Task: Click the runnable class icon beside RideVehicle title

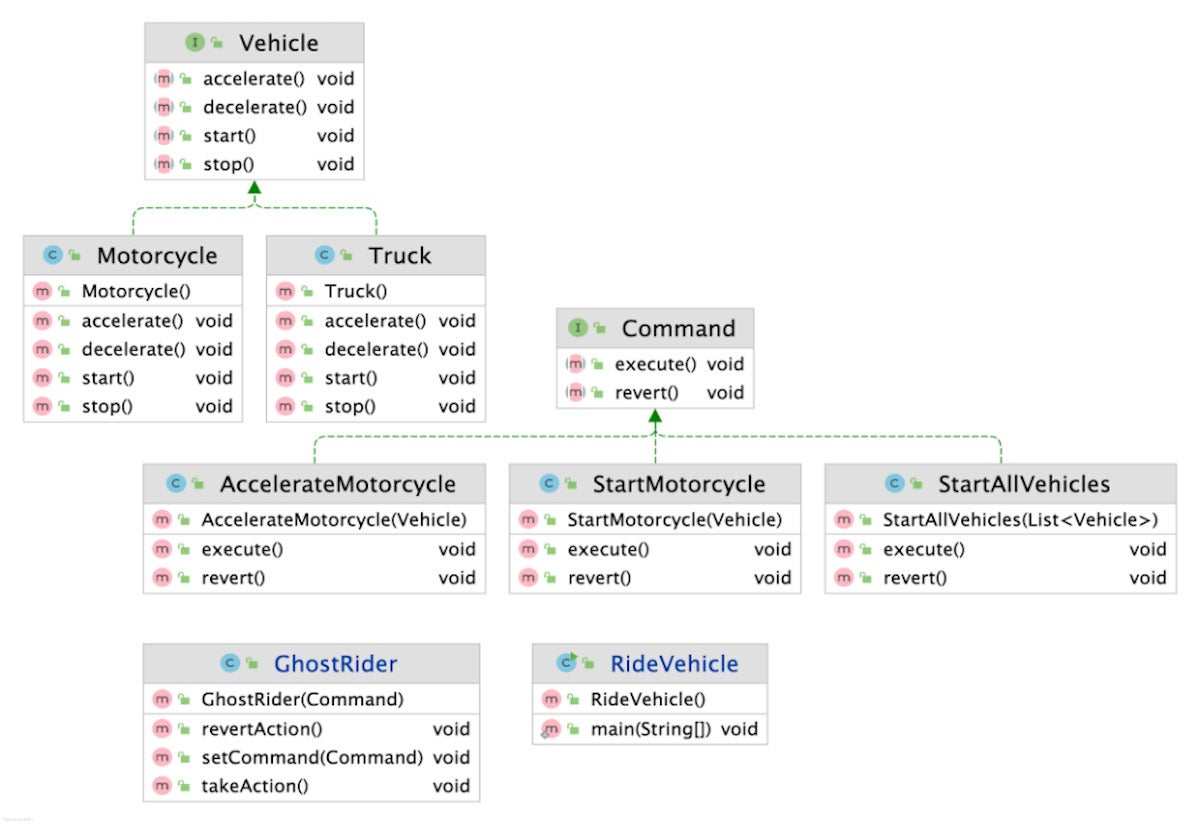Action: (568, 663)
